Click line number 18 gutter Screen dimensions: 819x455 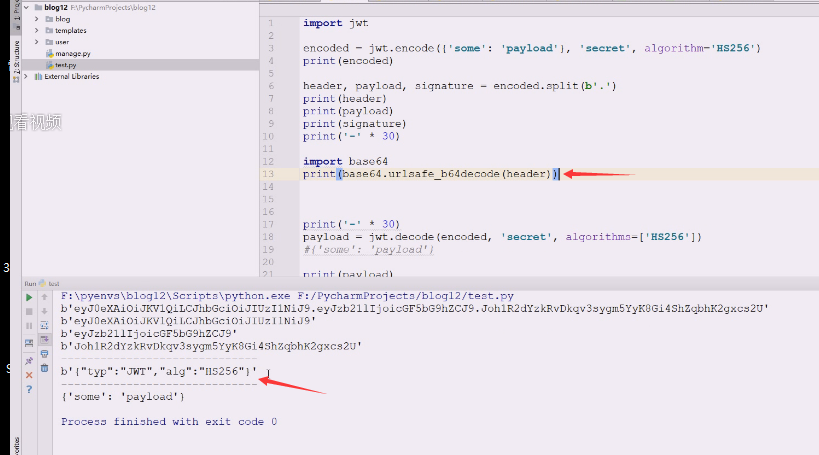pos(268,237)
